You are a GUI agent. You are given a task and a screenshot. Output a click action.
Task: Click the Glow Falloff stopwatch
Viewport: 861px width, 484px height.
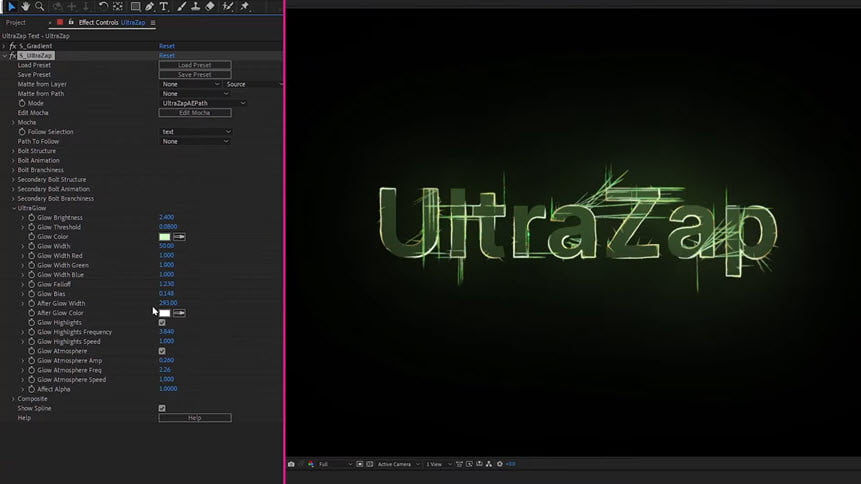click(31, 285)
